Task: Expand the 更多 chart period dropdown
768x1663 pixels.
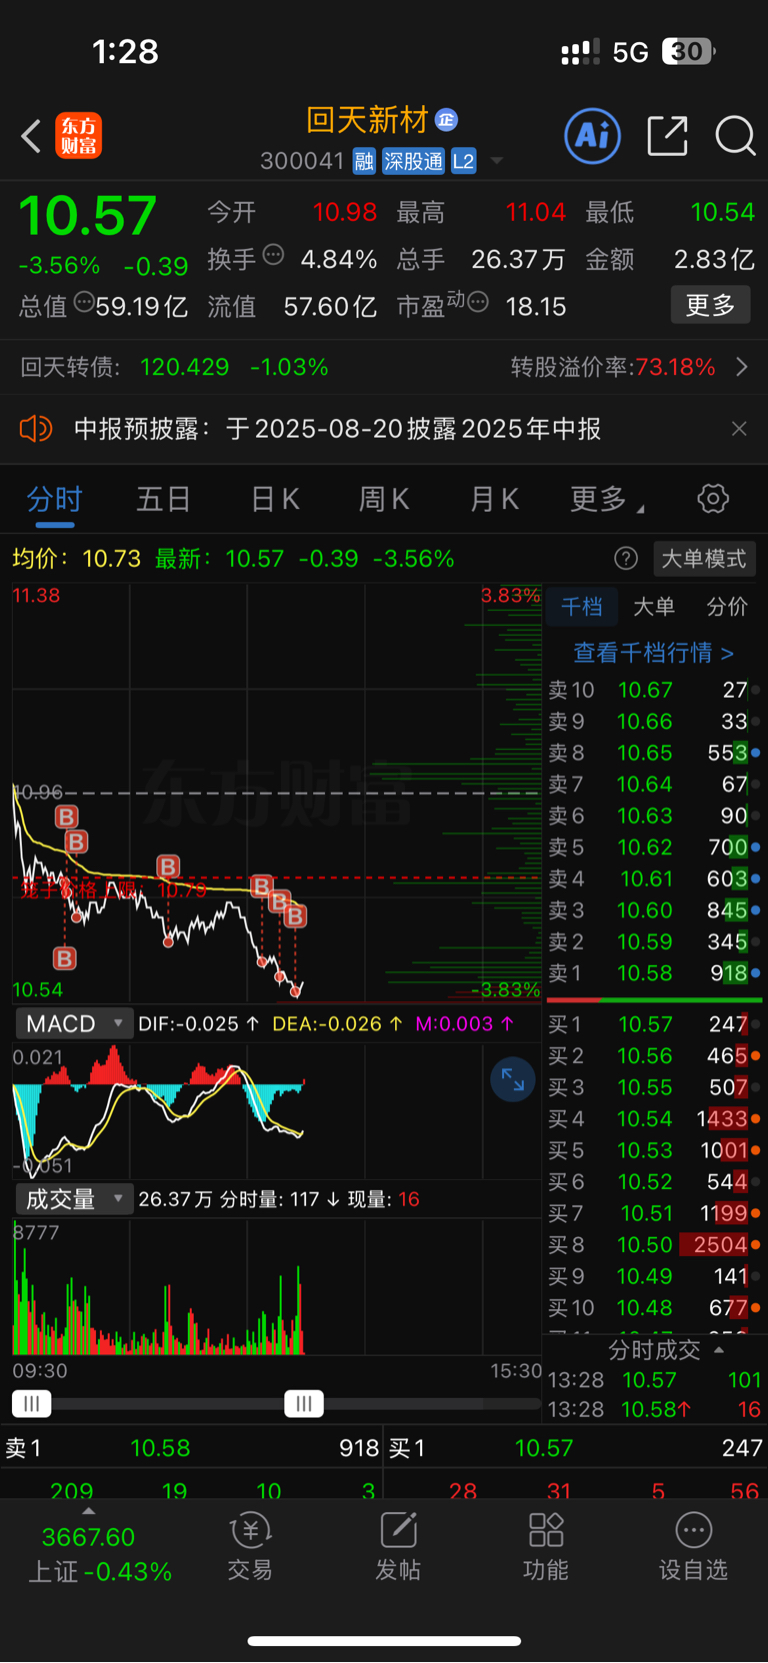Action: (607, 498)
